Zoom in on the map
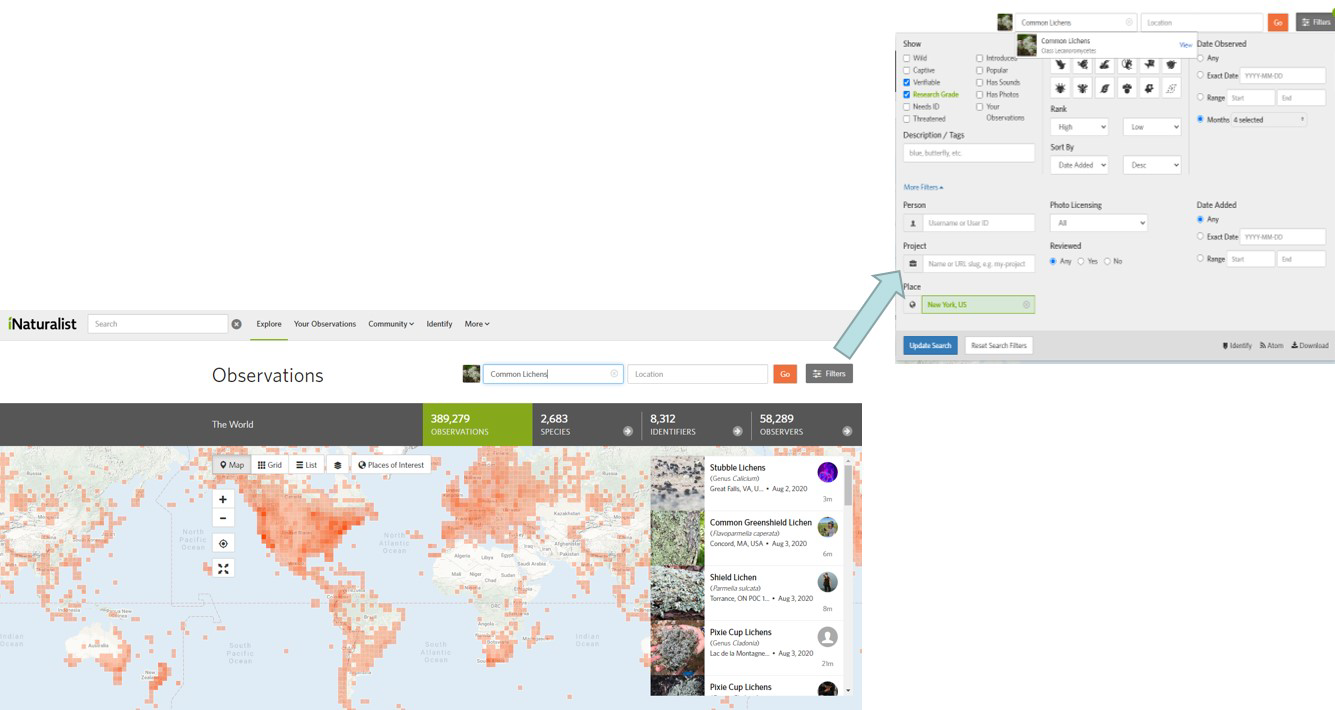The height and width of the screenshot is (710, 1335). pos(223,499)
